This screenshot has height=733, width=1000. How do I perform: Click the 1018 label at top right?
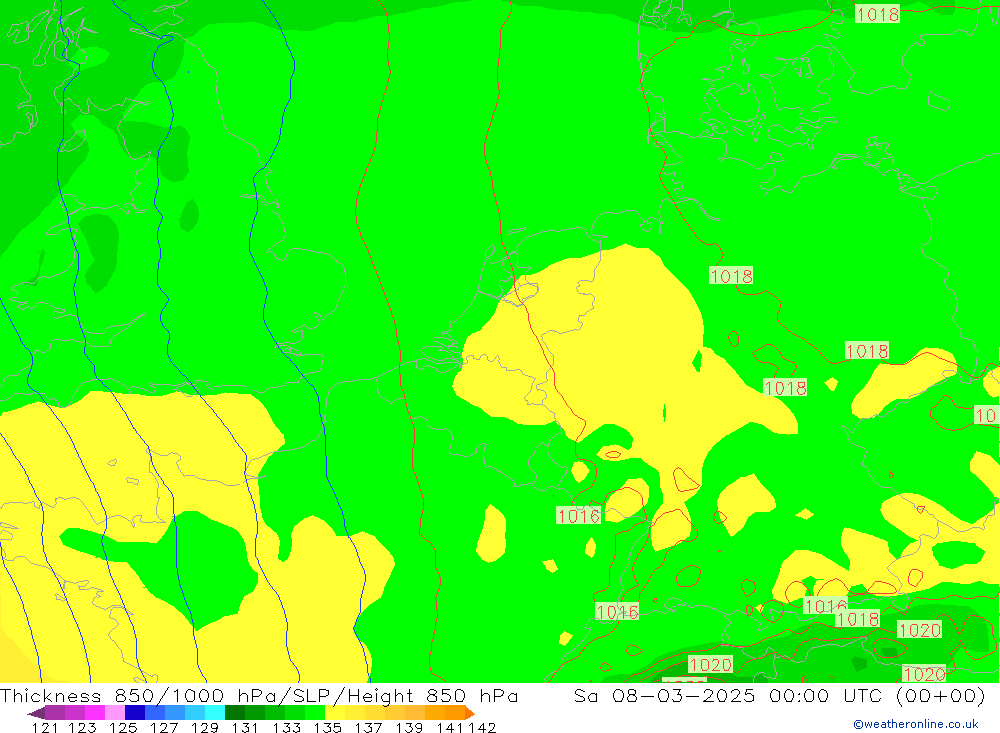878,14
